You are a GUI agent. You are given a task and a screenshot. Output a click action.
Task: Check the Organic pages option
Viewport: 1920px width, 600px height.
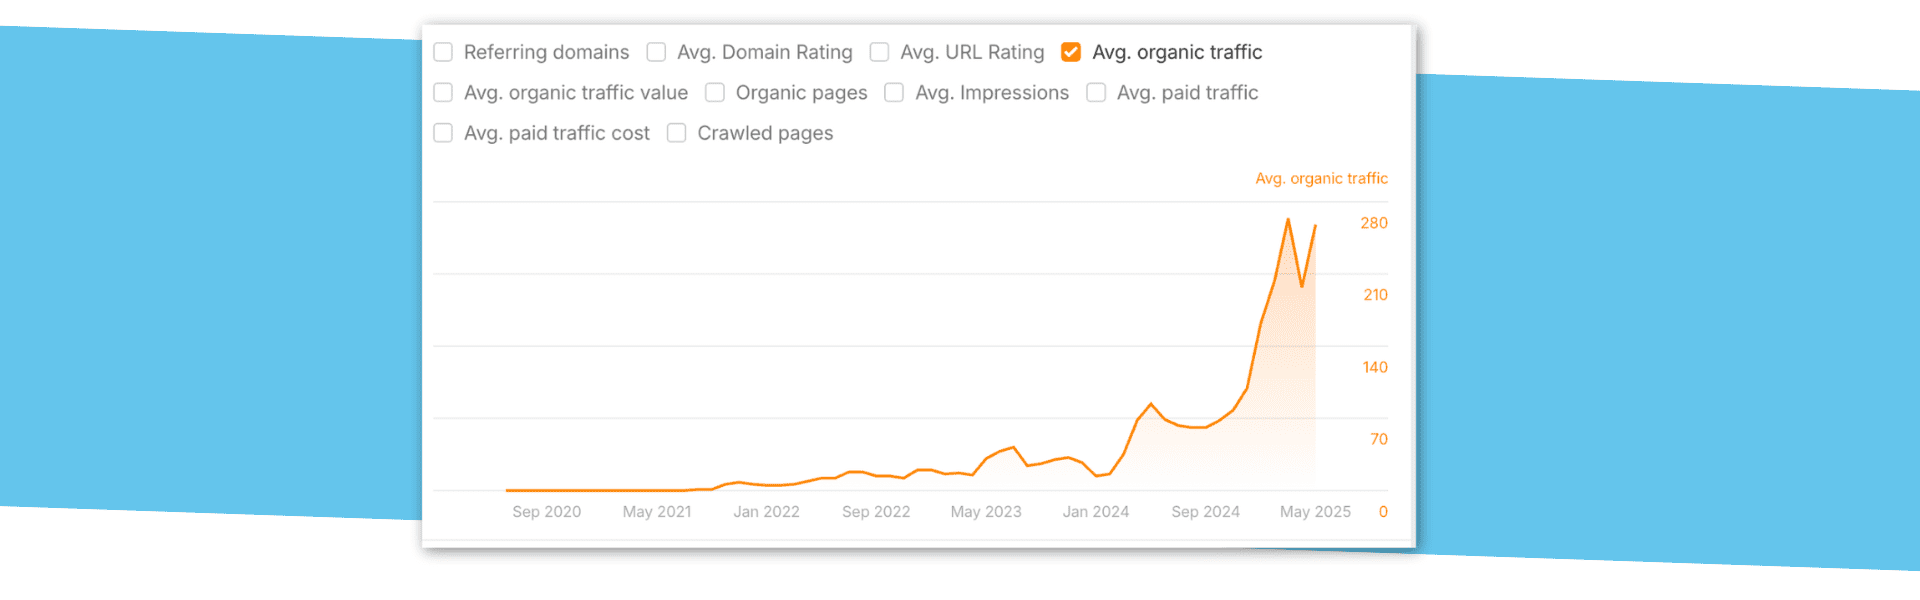pyautogui.click(x=715, y=92)
